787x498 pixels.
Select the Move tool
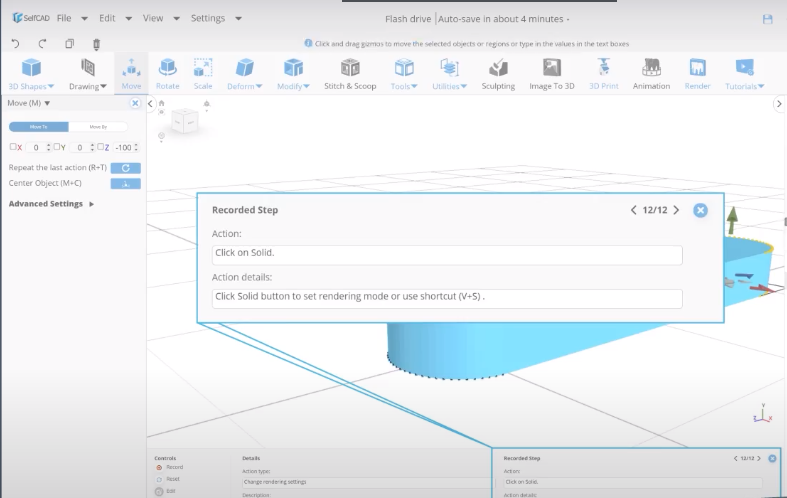point(132,74)
